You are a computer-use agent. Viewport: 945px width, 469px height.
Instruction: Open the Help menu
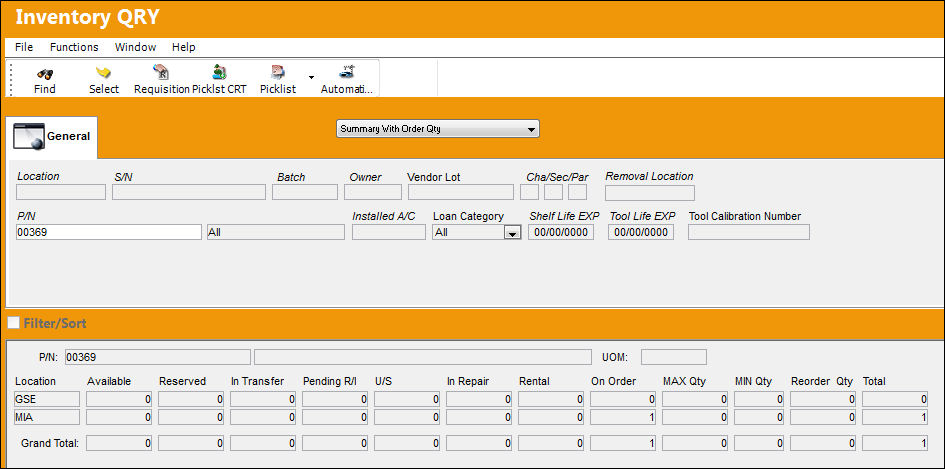point(184,47)
